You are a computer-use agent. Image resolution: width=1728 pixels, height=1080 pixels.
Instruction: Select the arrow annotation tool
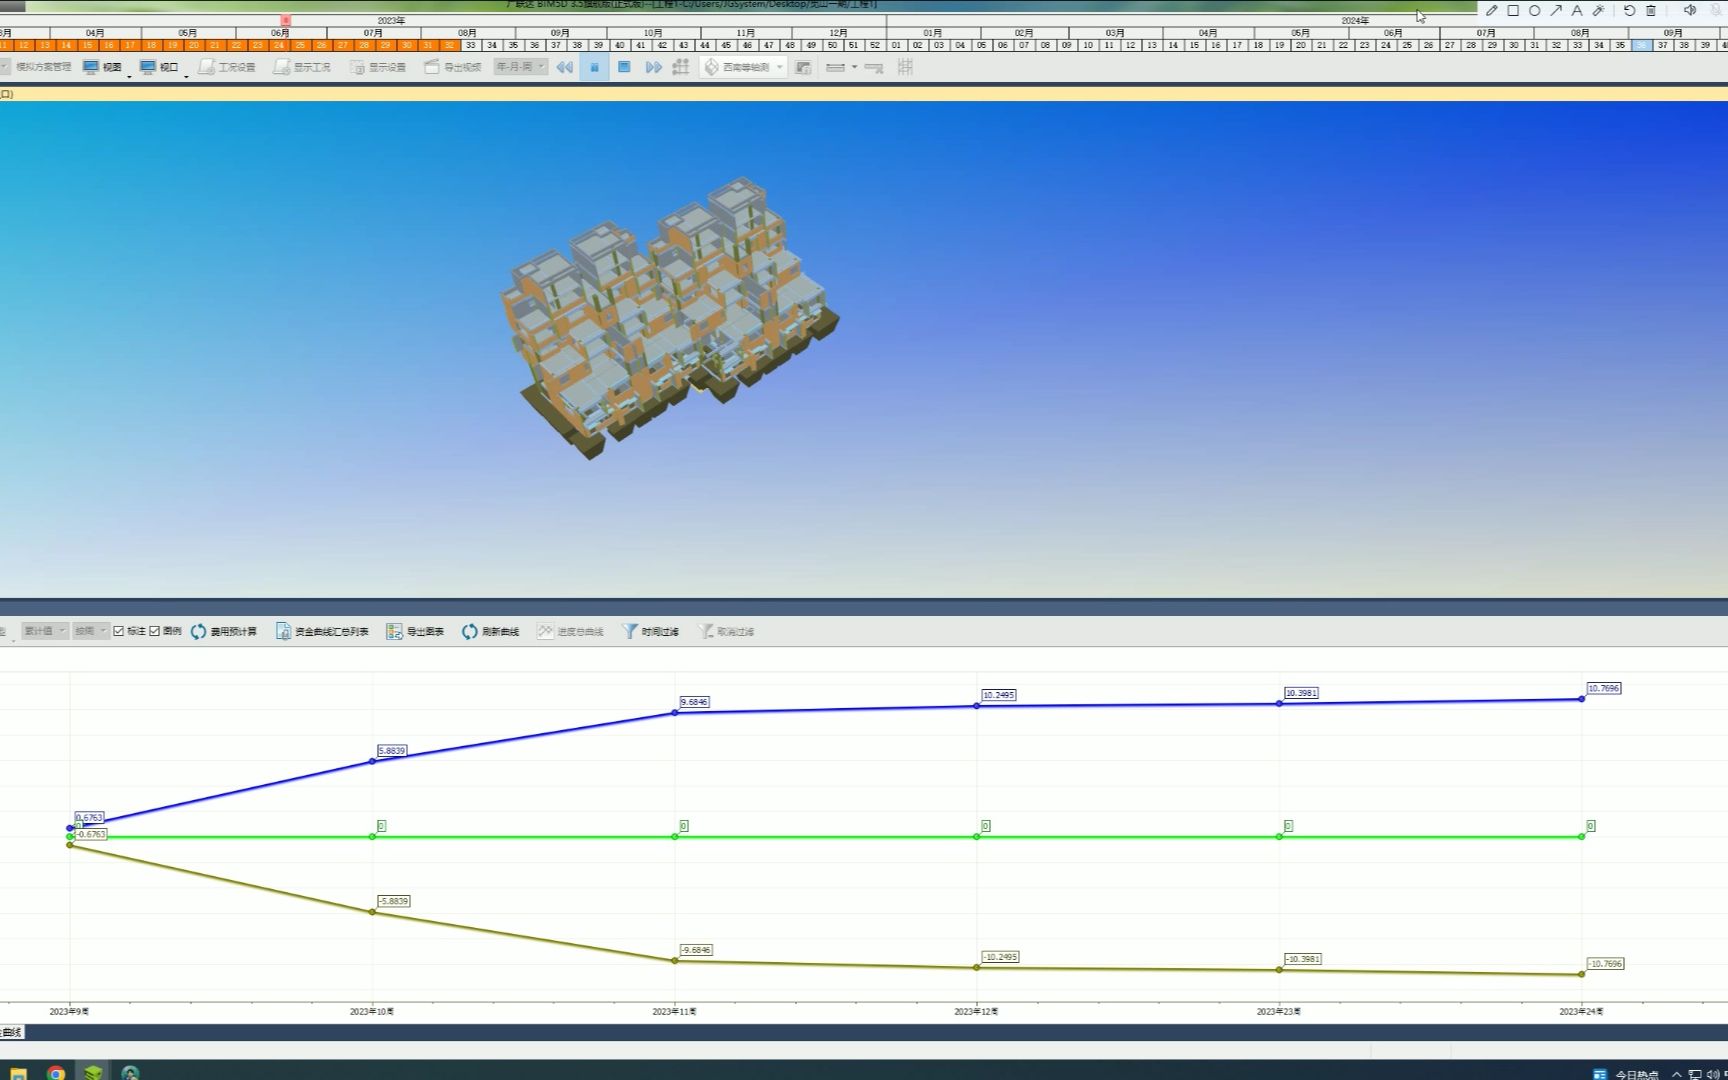coord(1556,11)
